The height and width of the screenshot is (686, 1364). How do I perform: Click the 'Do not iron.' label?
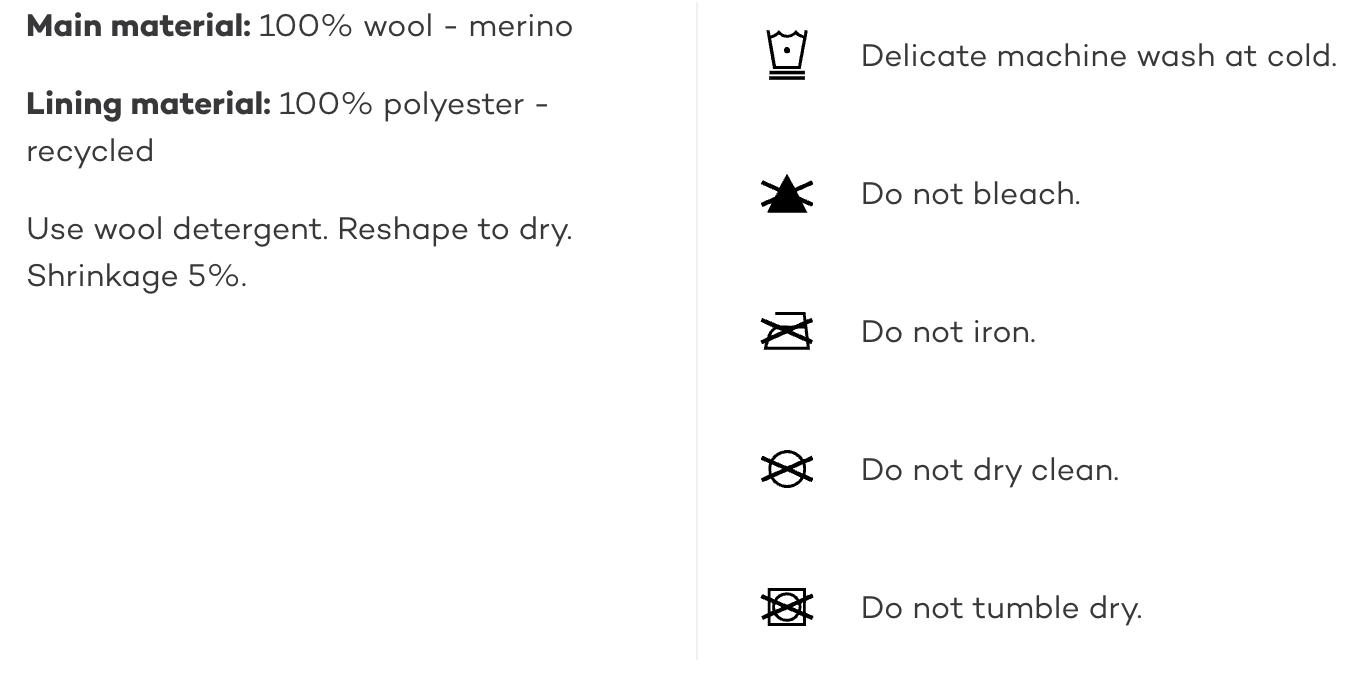tap(948, 332)
